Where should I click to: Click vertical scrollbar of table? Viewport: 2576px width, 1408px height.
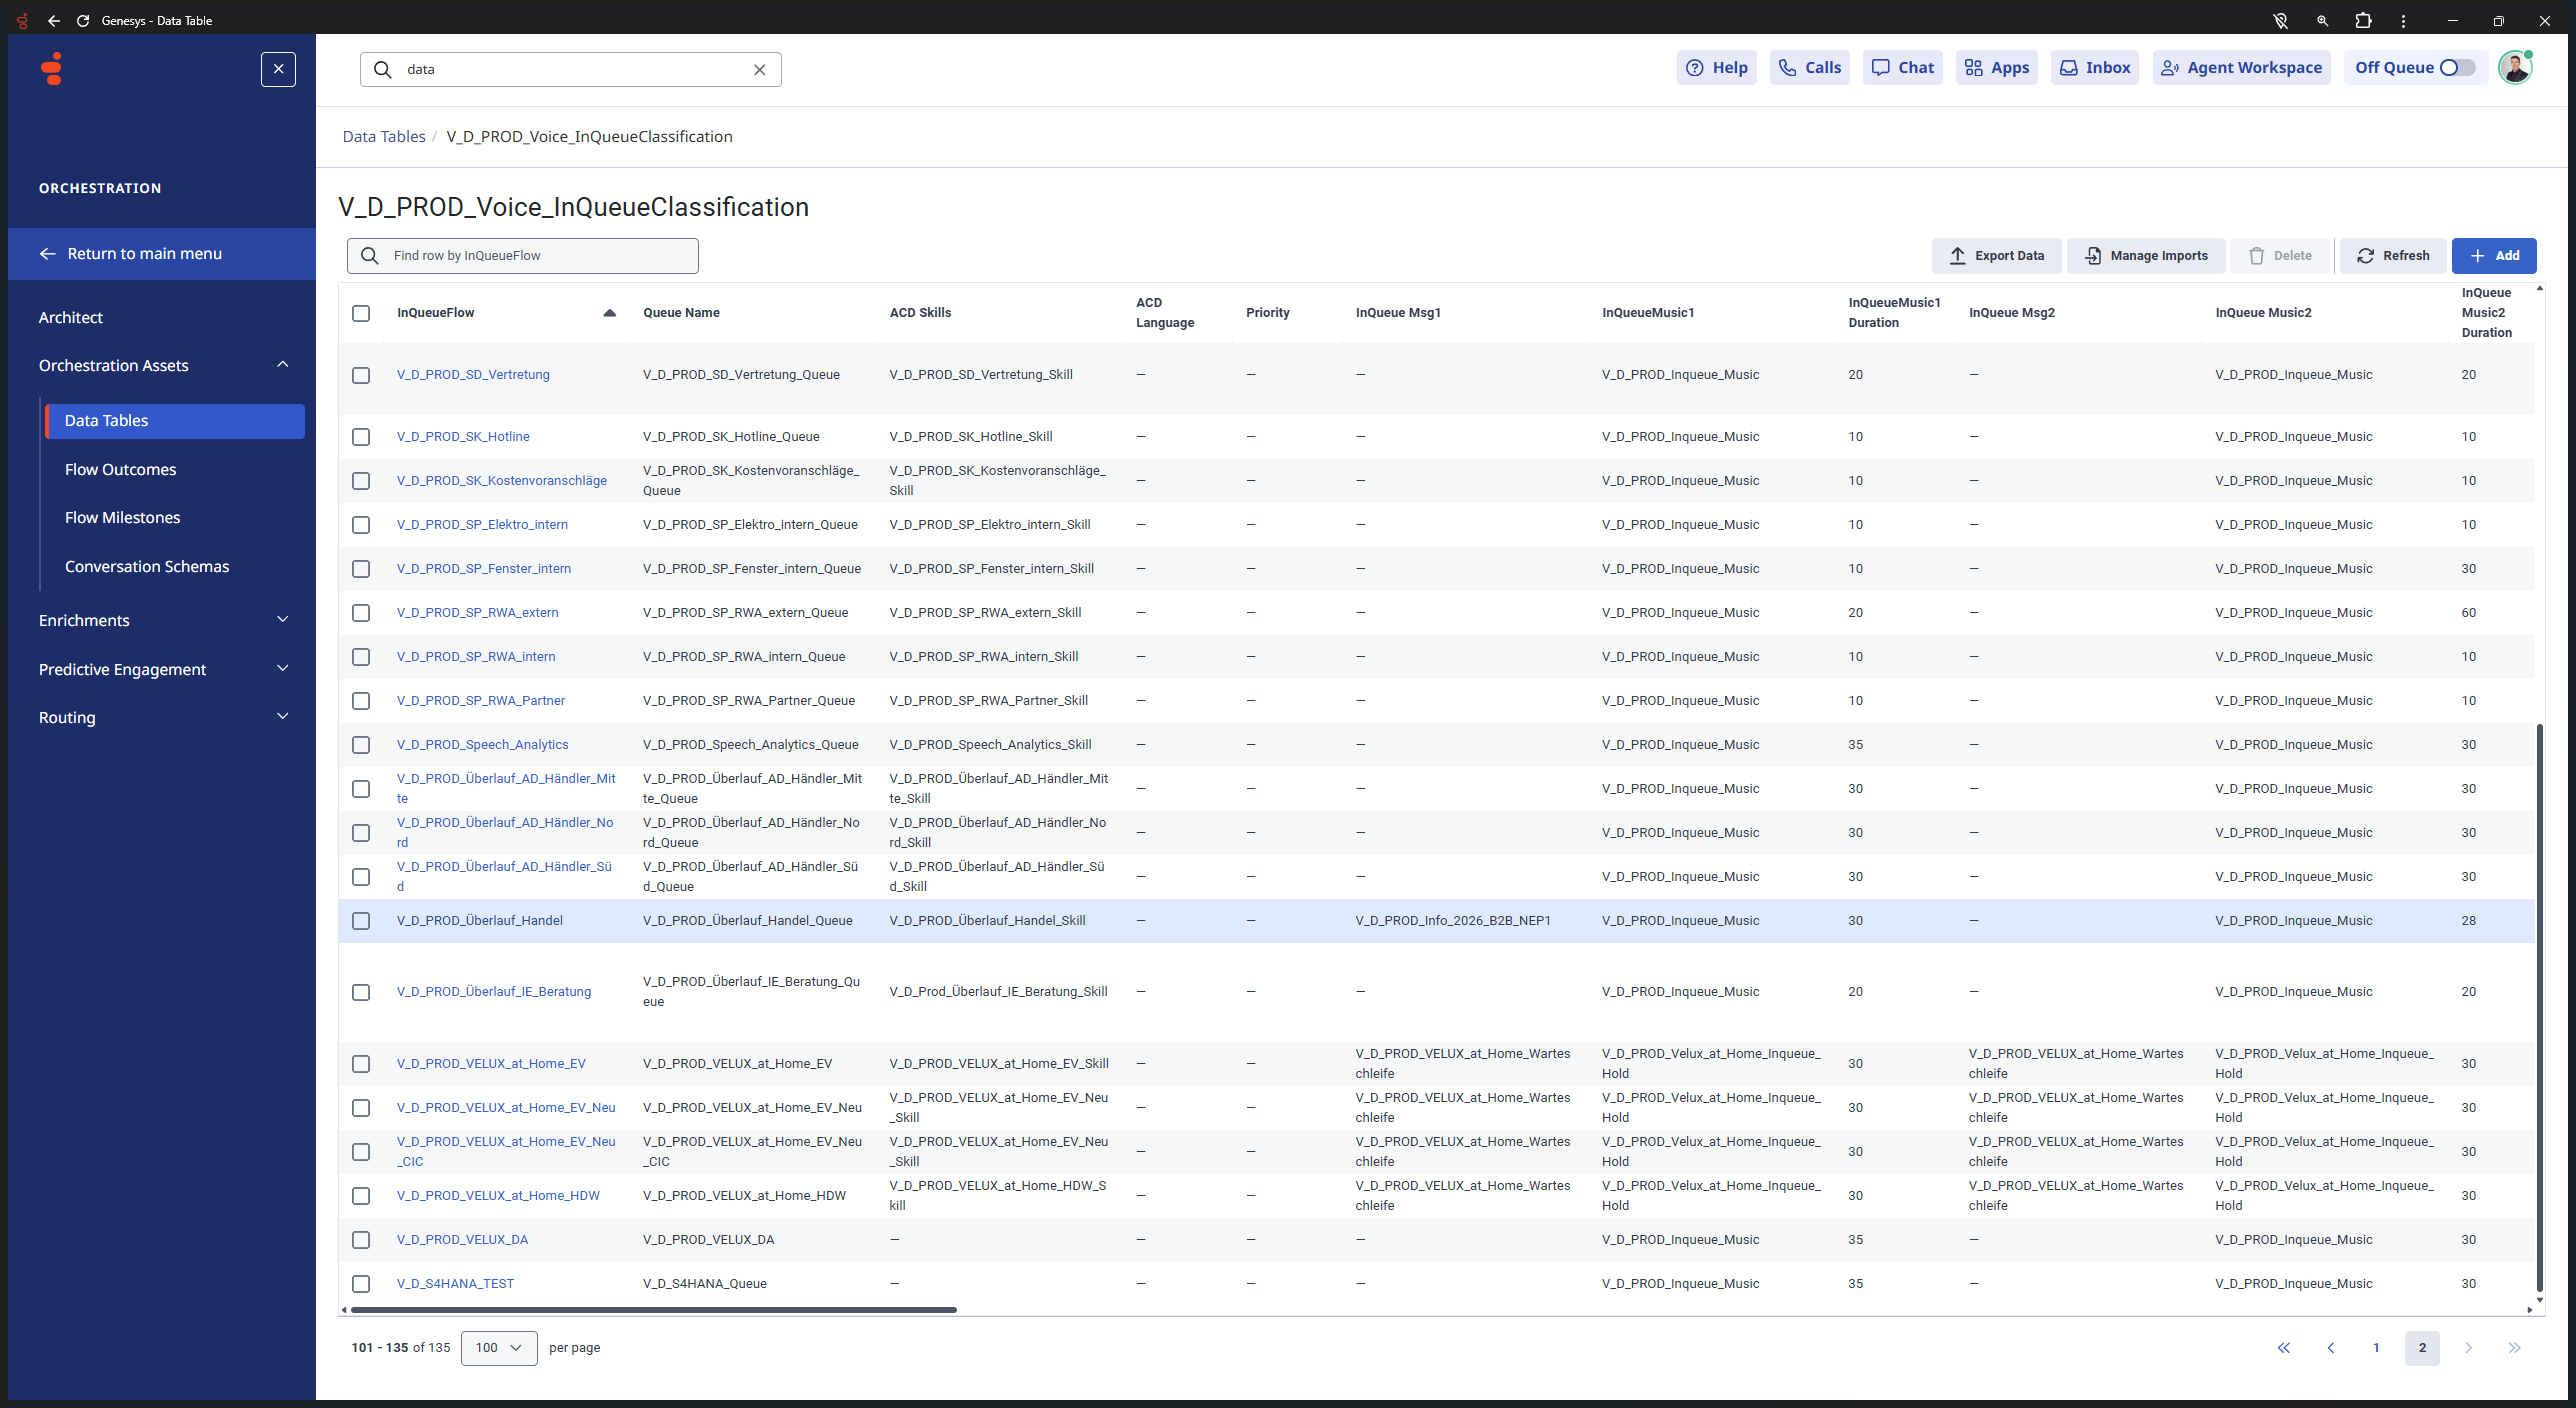[x=2539, y=1008]
